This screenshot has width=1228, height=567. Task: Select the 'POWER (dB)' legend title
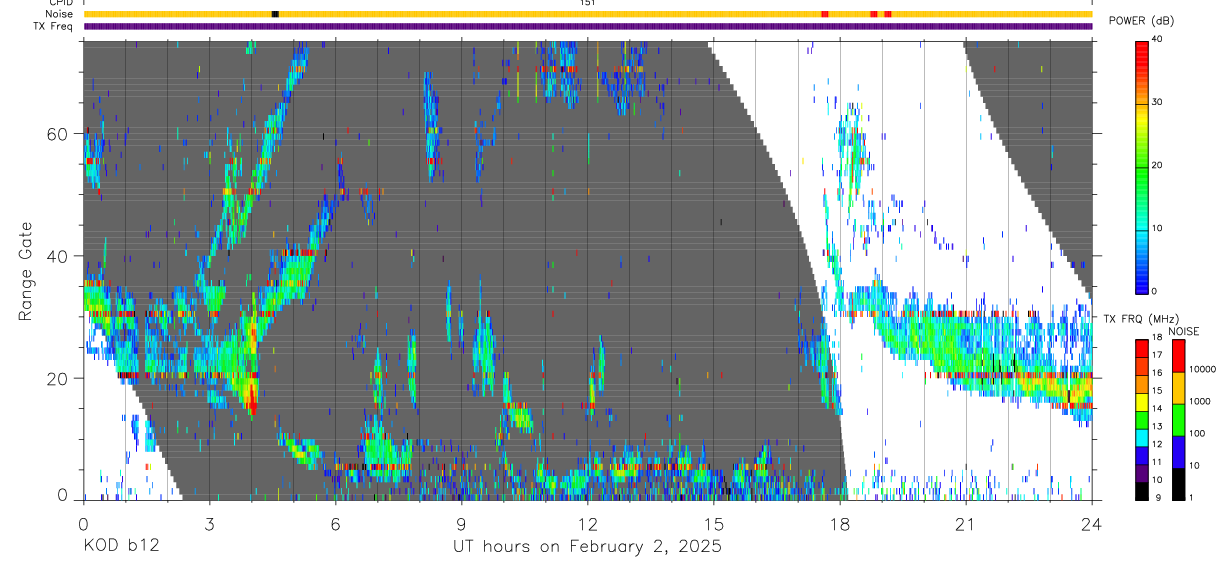1141,21
